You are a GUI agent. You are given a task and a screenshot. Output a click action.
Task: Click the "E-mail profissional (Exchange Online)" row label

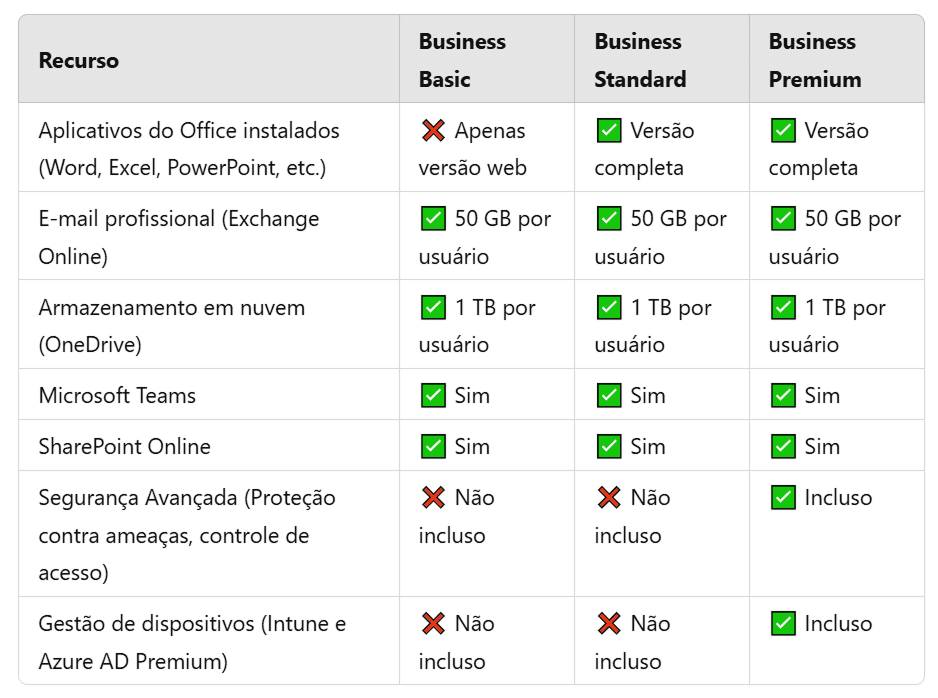coord(178,237)
